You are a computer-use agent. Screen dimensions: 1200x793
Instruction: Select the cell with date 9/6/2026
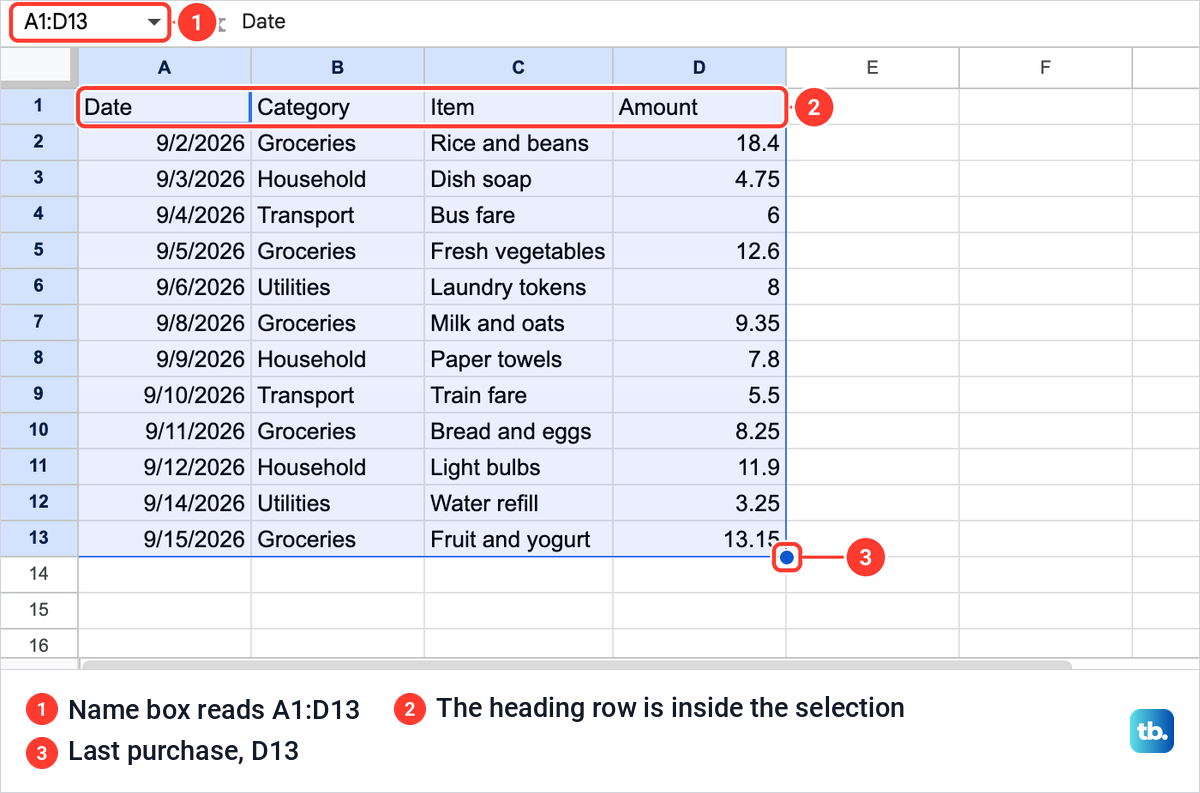(x=165, y=287)
